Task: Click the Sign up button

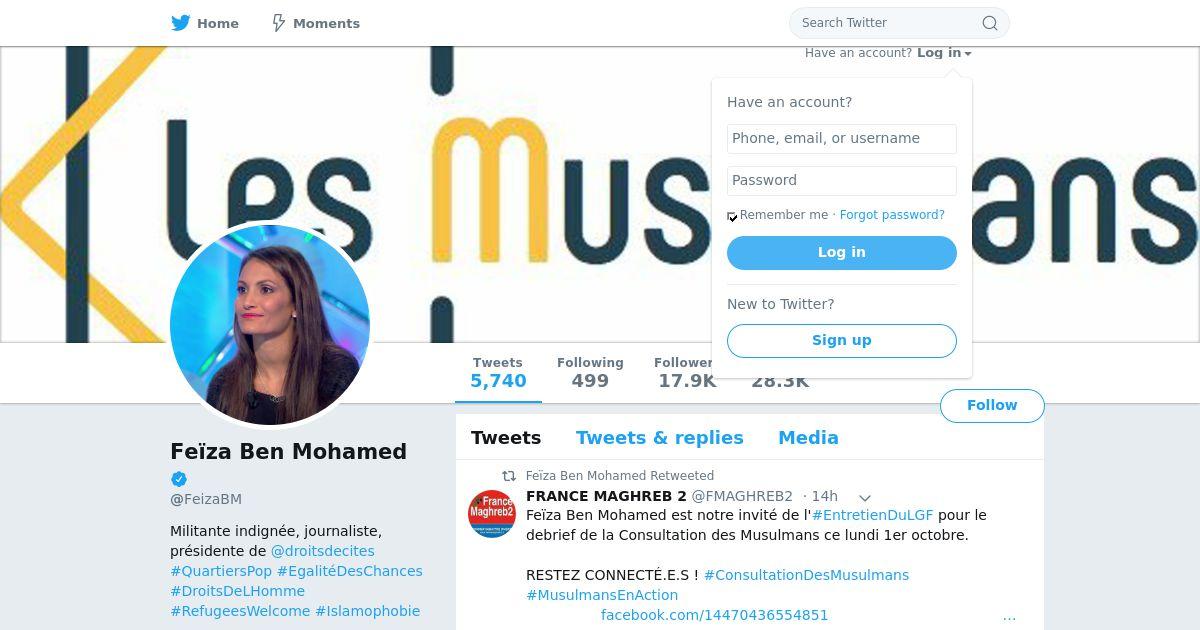Action: (x=842, y=340)
